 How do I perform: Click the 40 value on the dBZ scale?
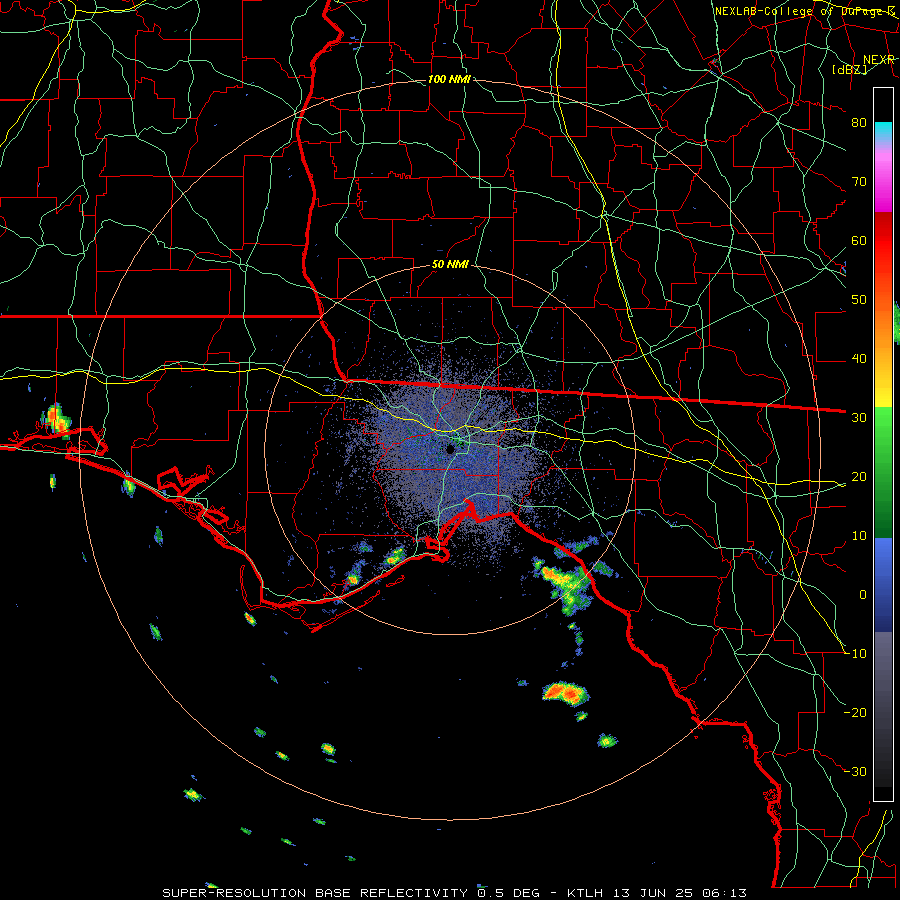pyautogui.click(x=859, y=359)
